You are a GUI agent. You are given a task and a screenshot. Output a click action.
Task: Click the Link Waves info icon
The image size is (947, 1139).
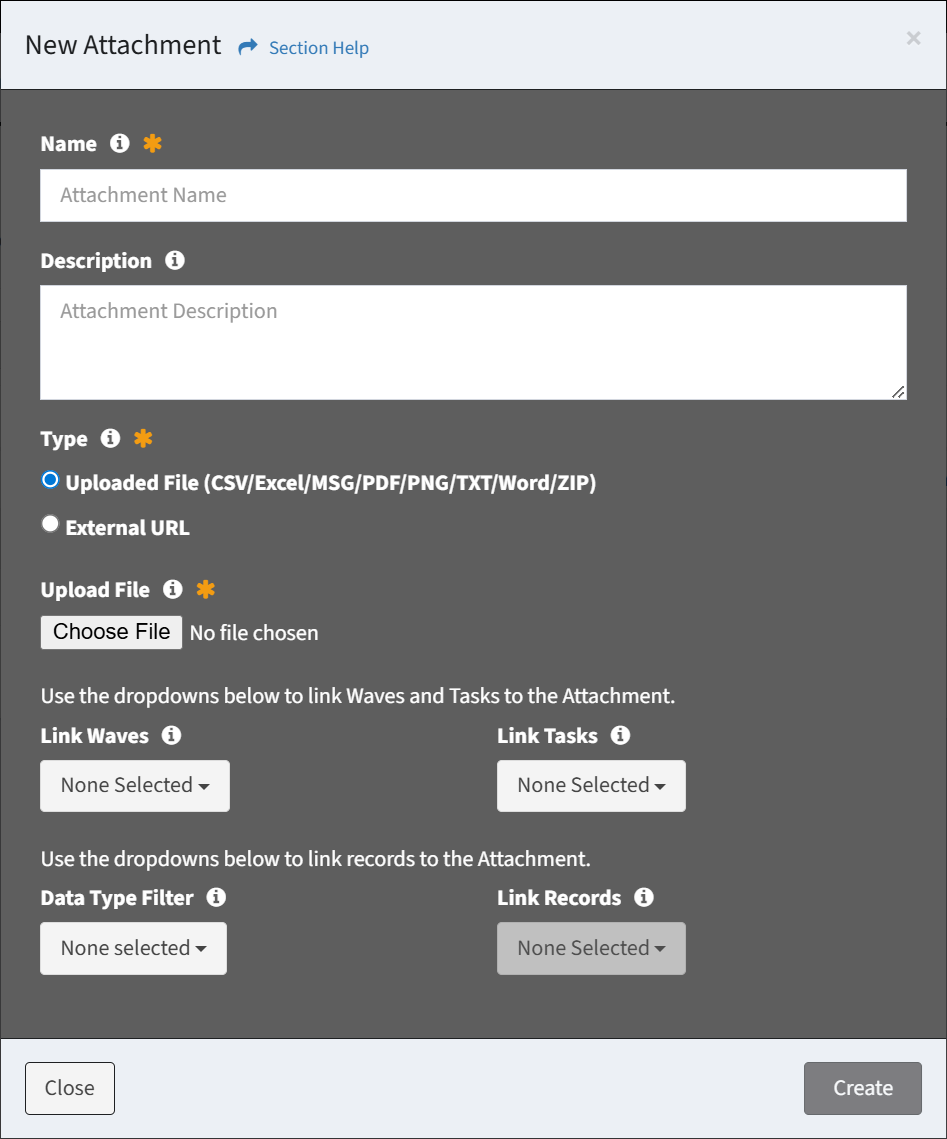pos(171,735)
